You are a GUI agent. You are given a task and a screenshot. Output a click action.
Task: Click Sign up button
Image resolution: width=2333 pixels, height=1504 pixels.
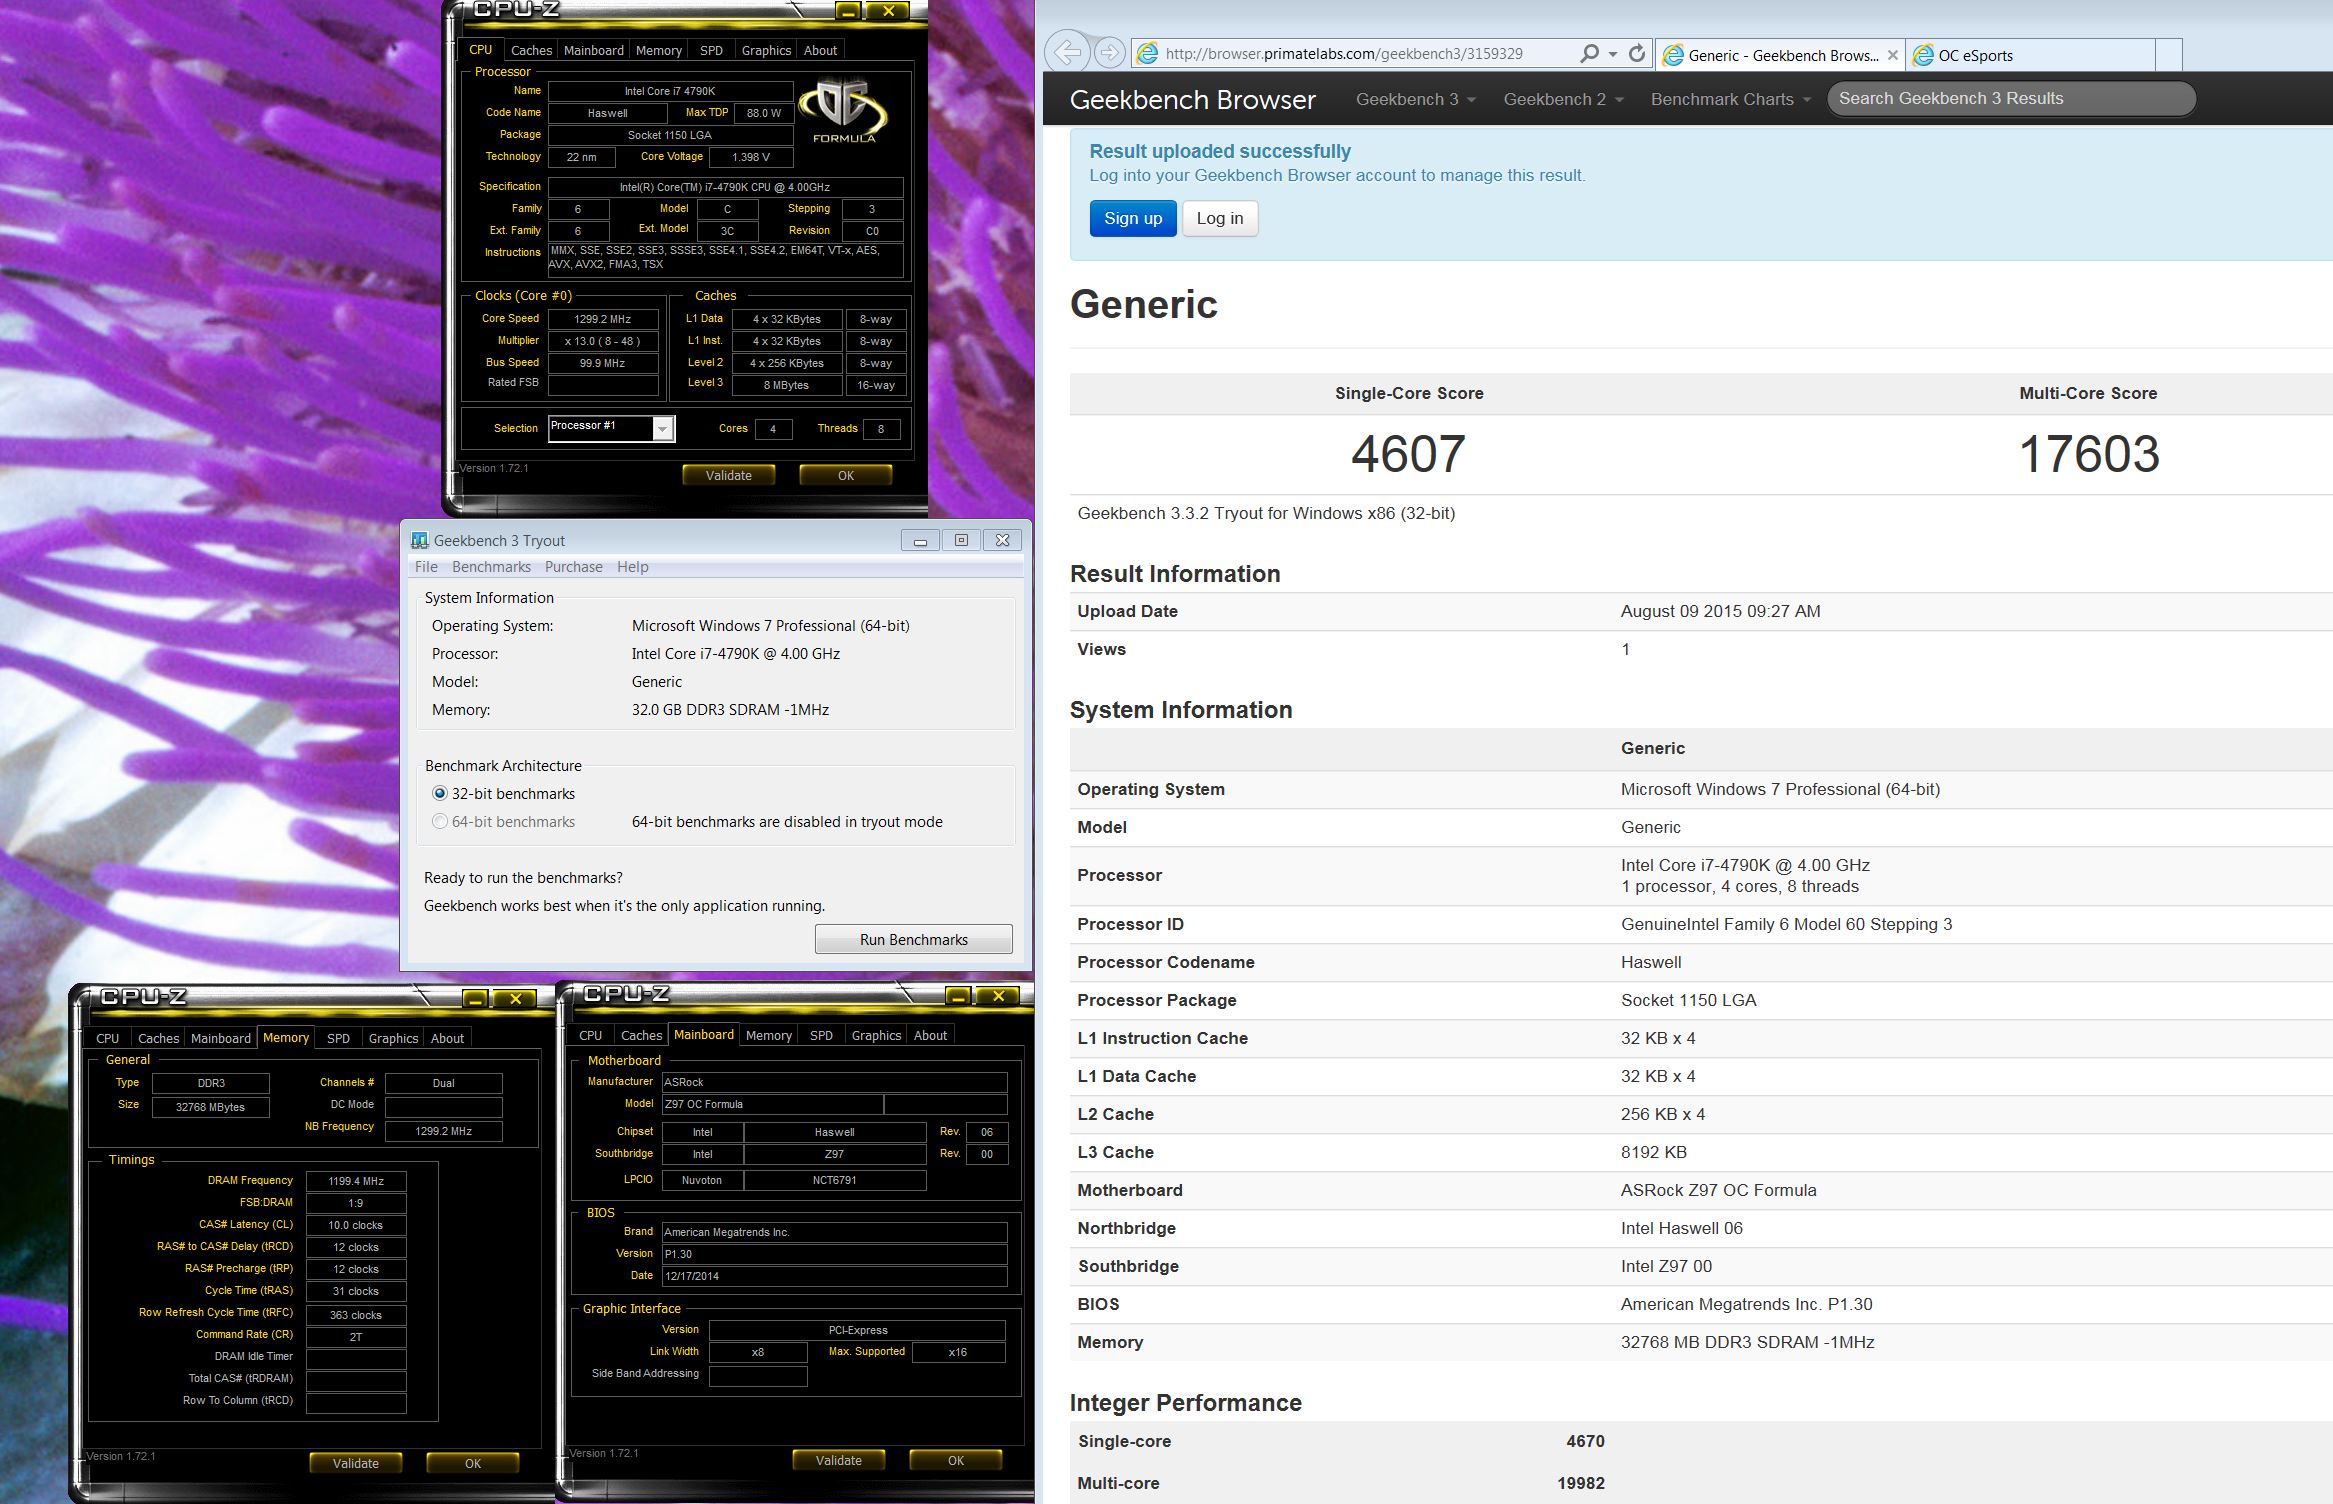coord(1132,218)
